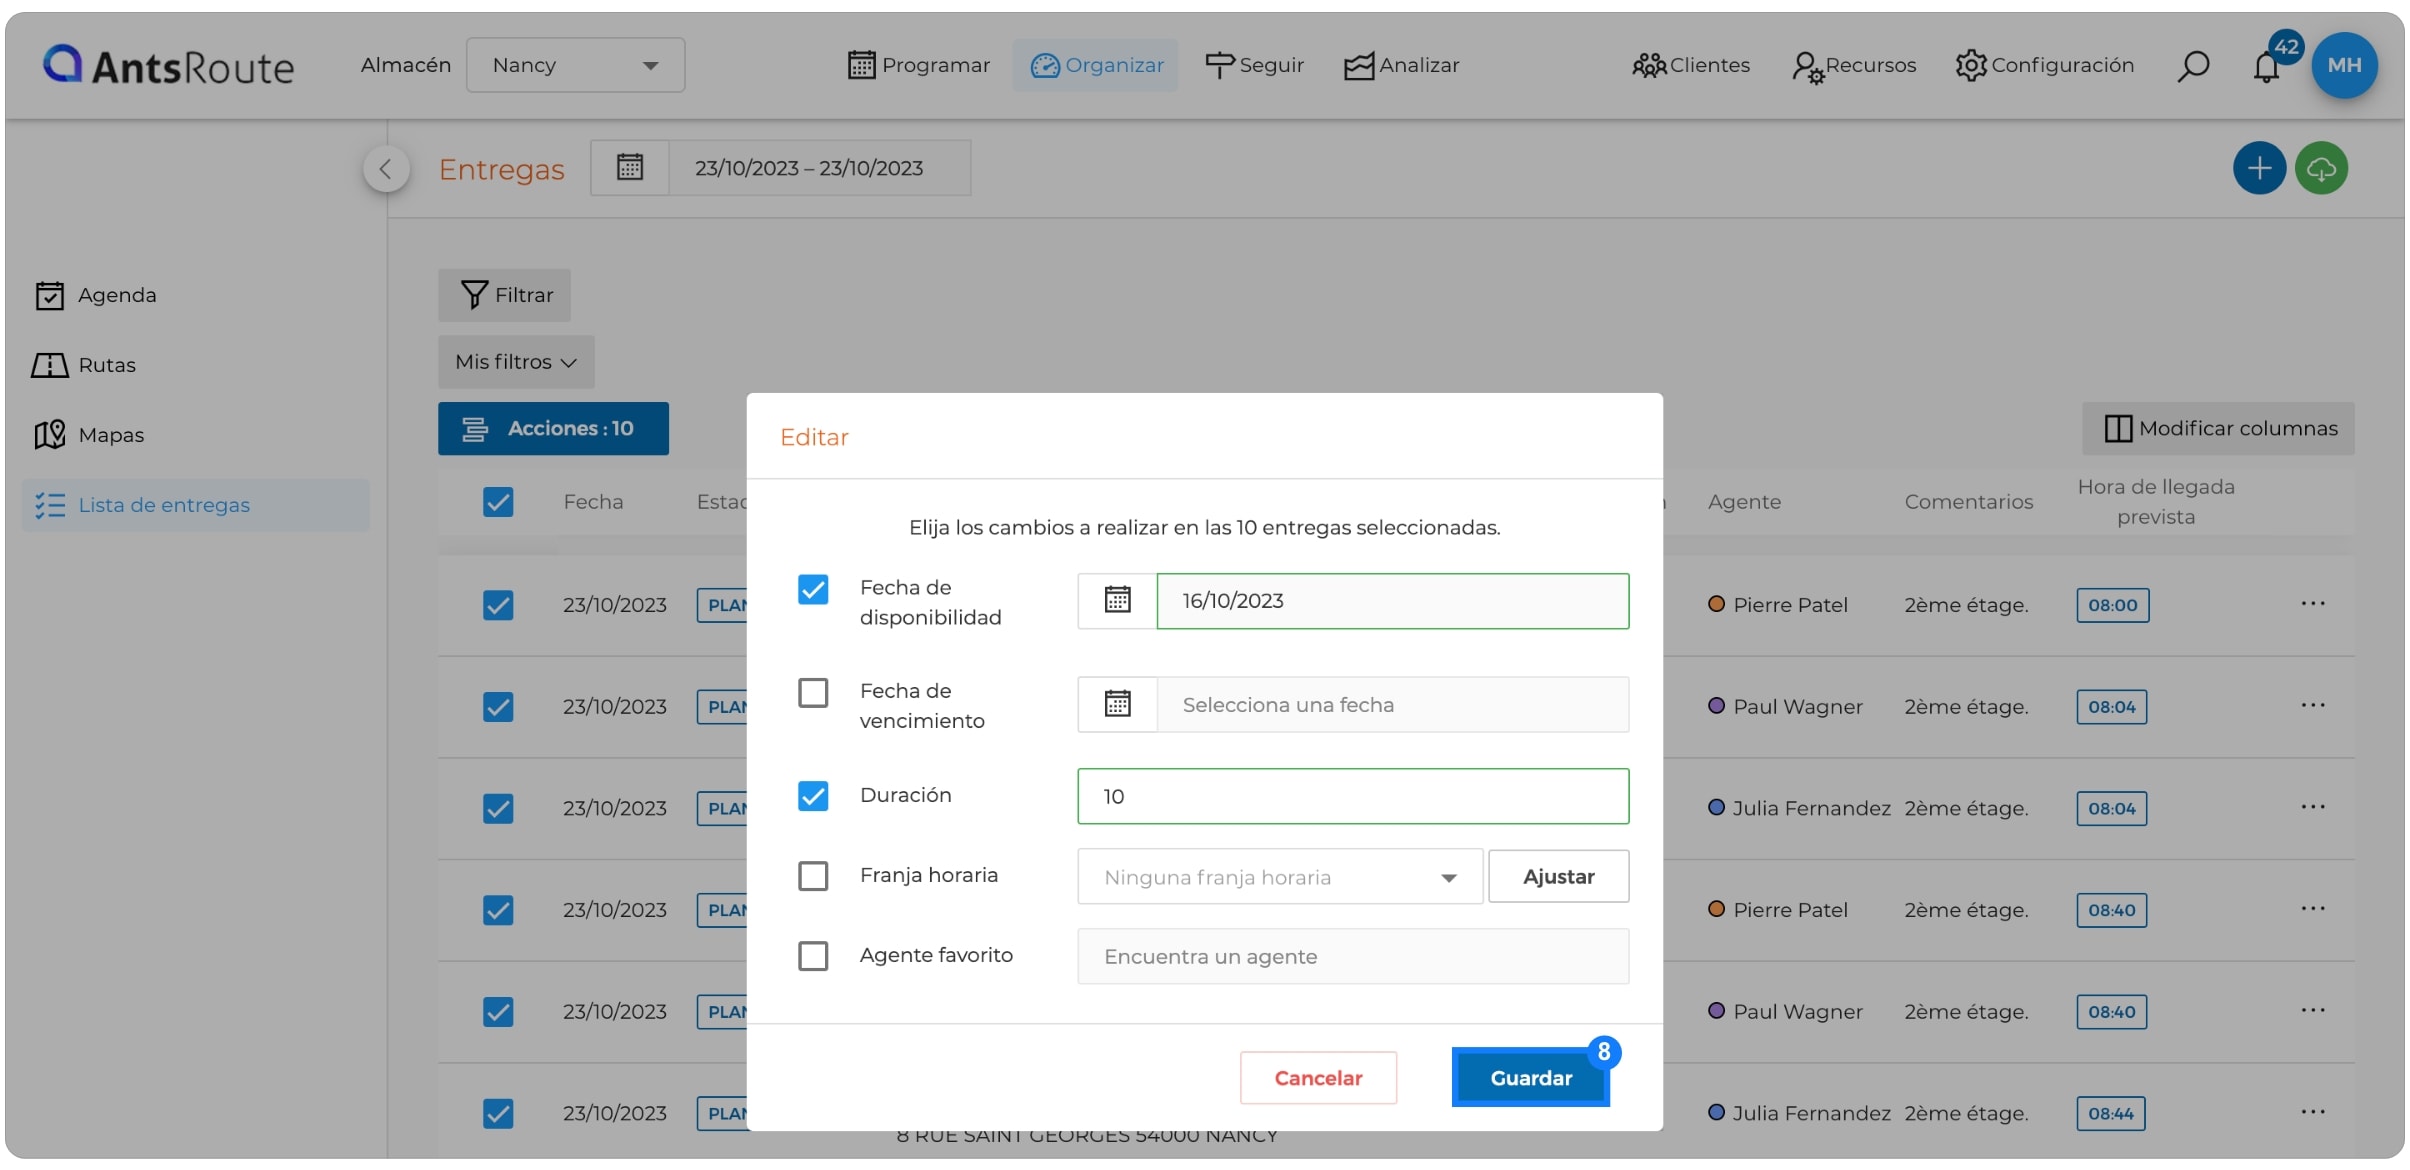
Task: Click the 23/10/2023 – 23/10/2023 date range field
Action: point(819,168)
